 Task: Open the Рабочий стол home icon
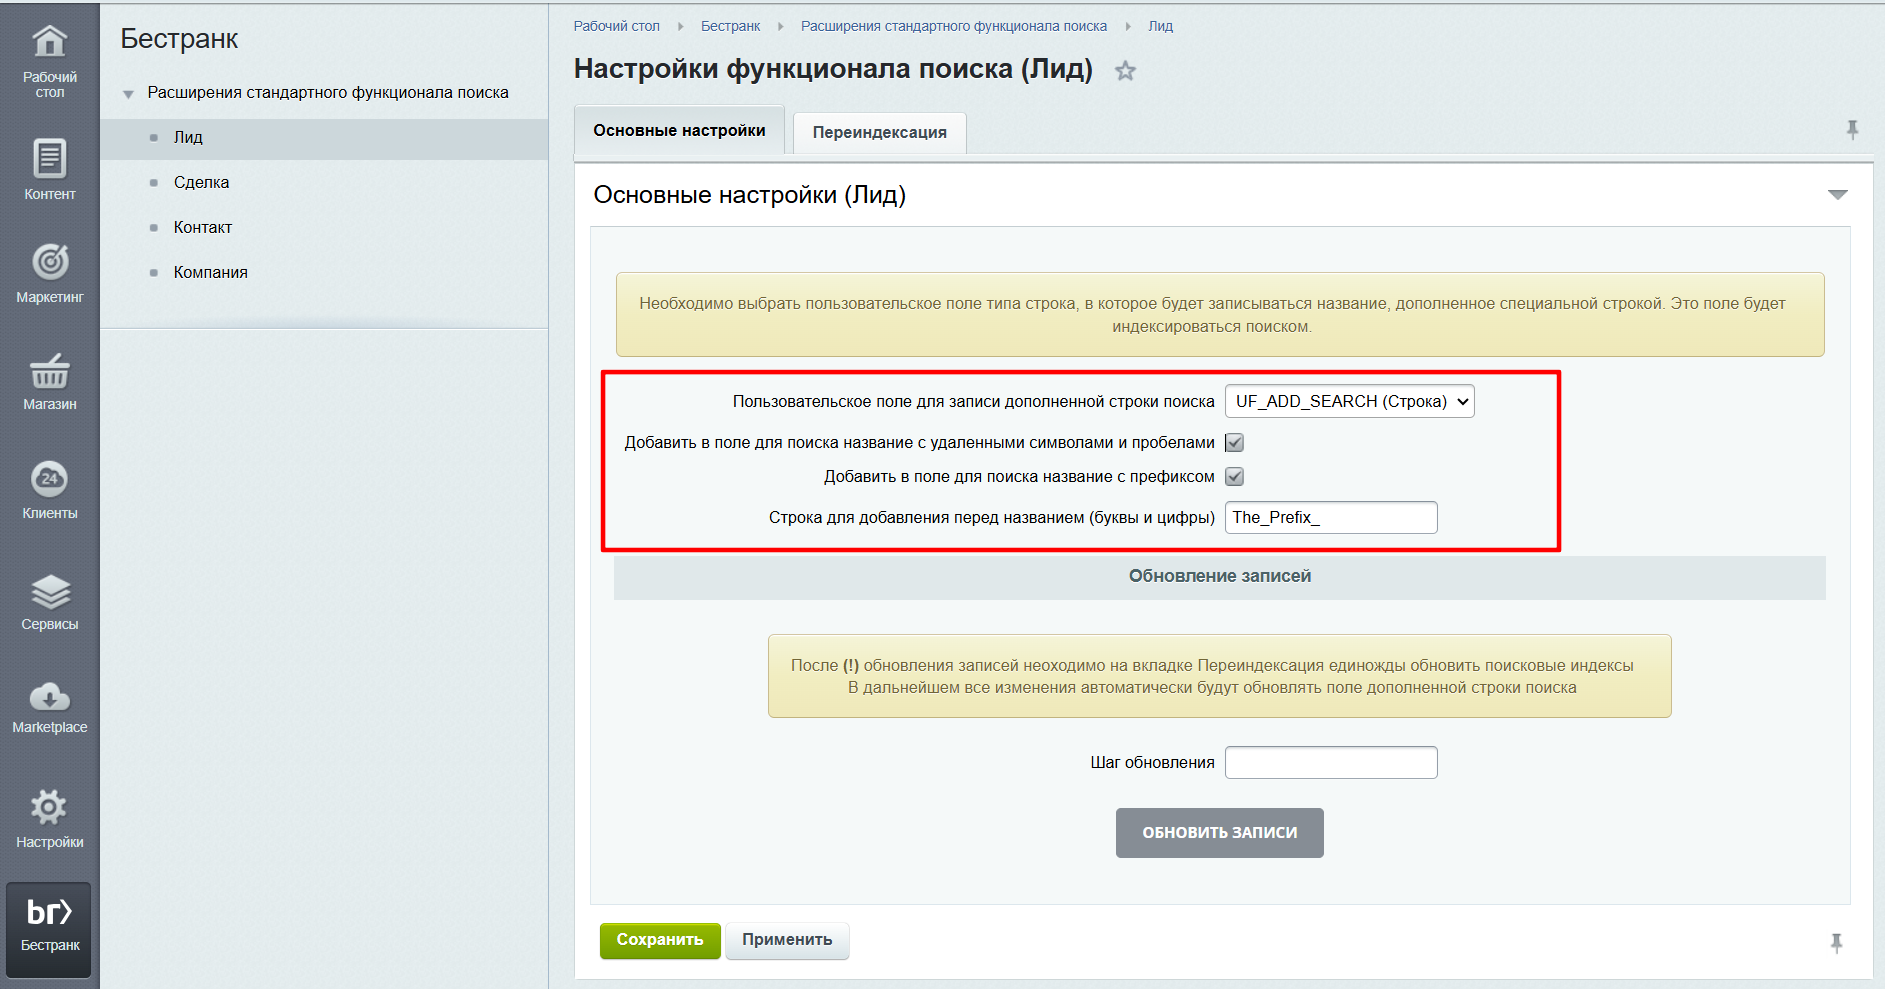[49, 43]
